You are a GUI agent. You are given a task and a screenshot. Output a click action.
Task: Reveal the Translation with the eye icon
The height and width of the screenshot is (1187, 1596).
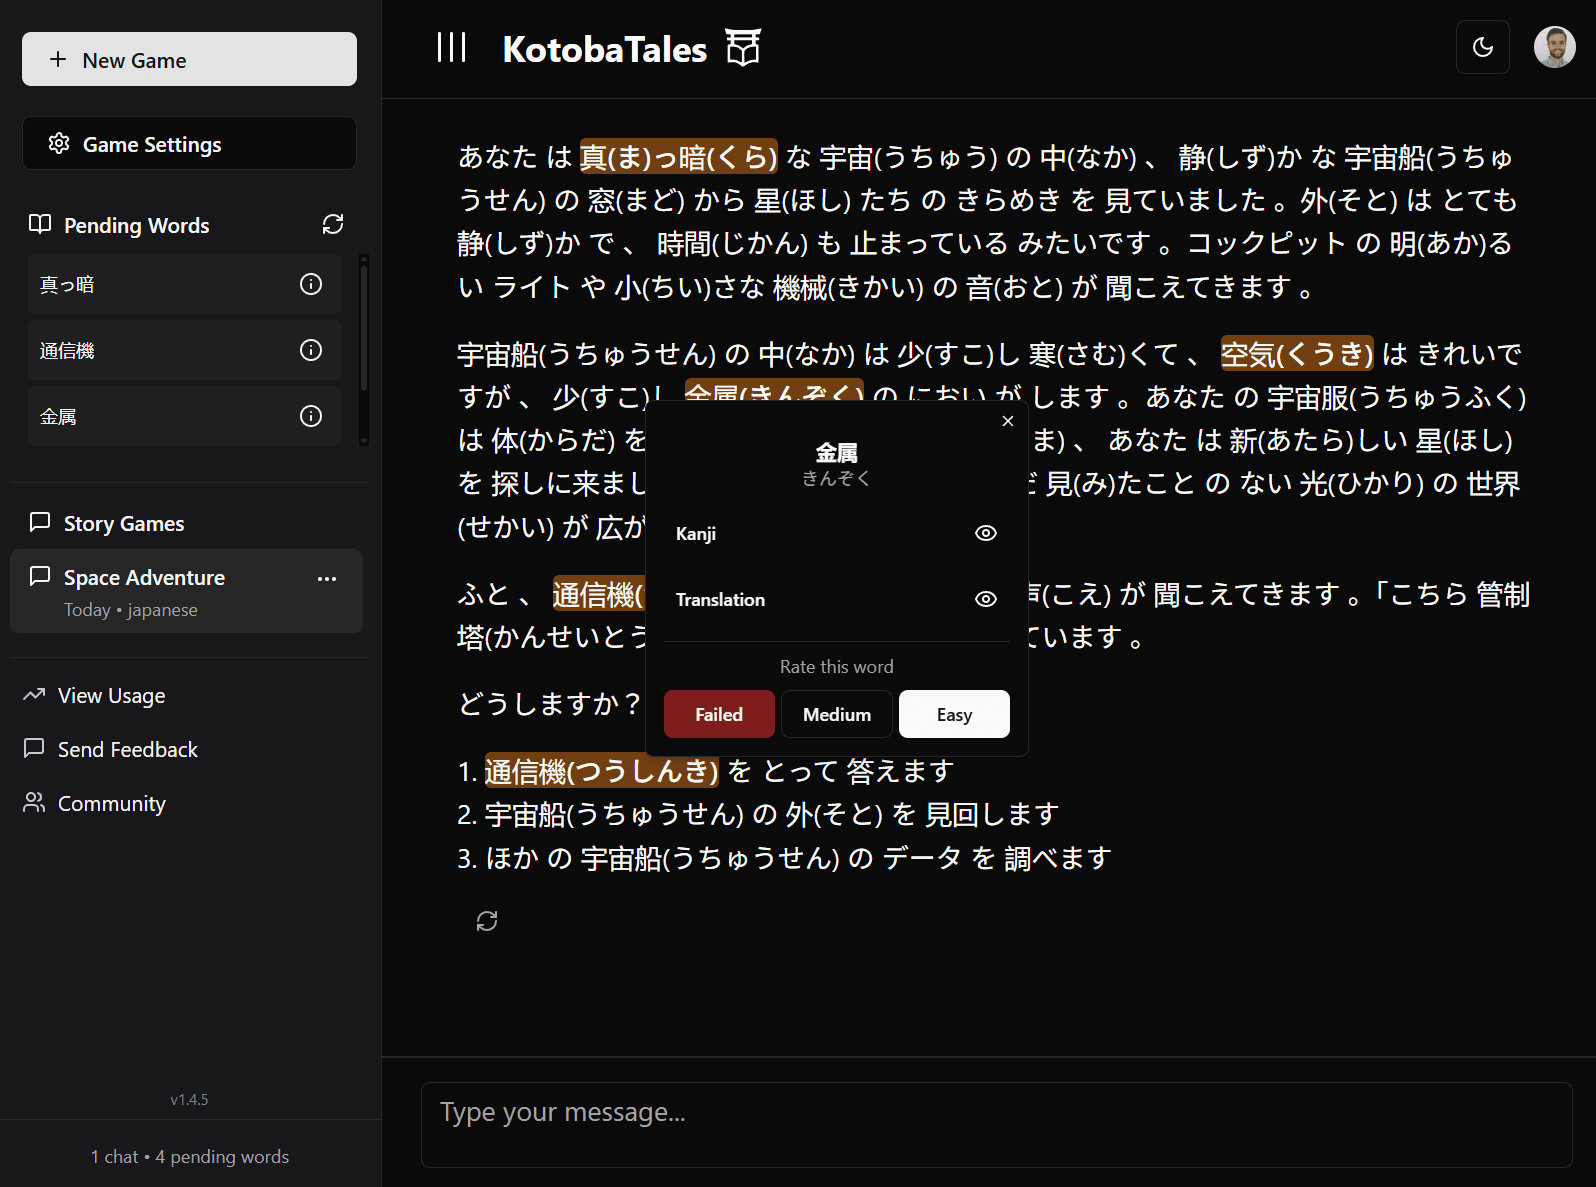coord(986,599)
